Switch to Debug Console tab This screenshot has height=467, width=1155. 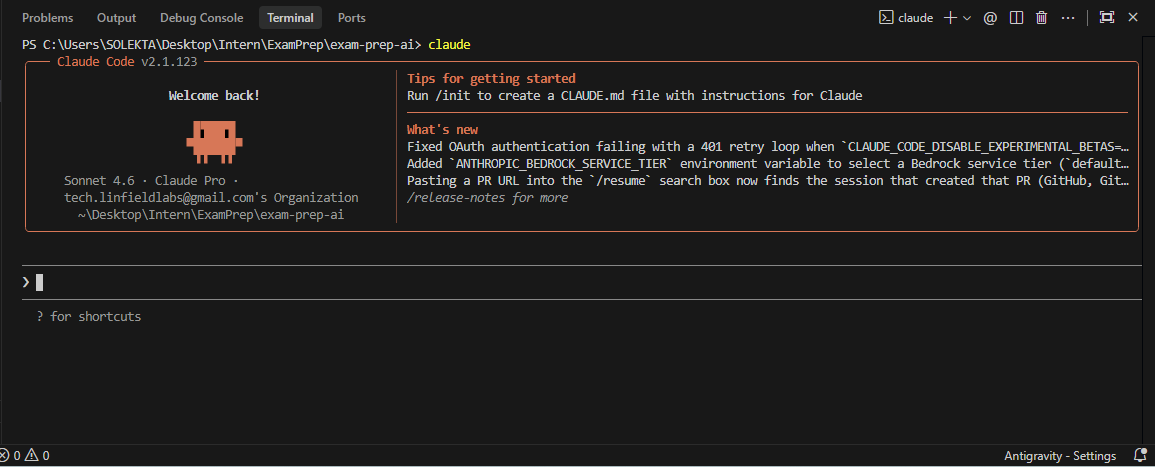click(x=202, y=18)
